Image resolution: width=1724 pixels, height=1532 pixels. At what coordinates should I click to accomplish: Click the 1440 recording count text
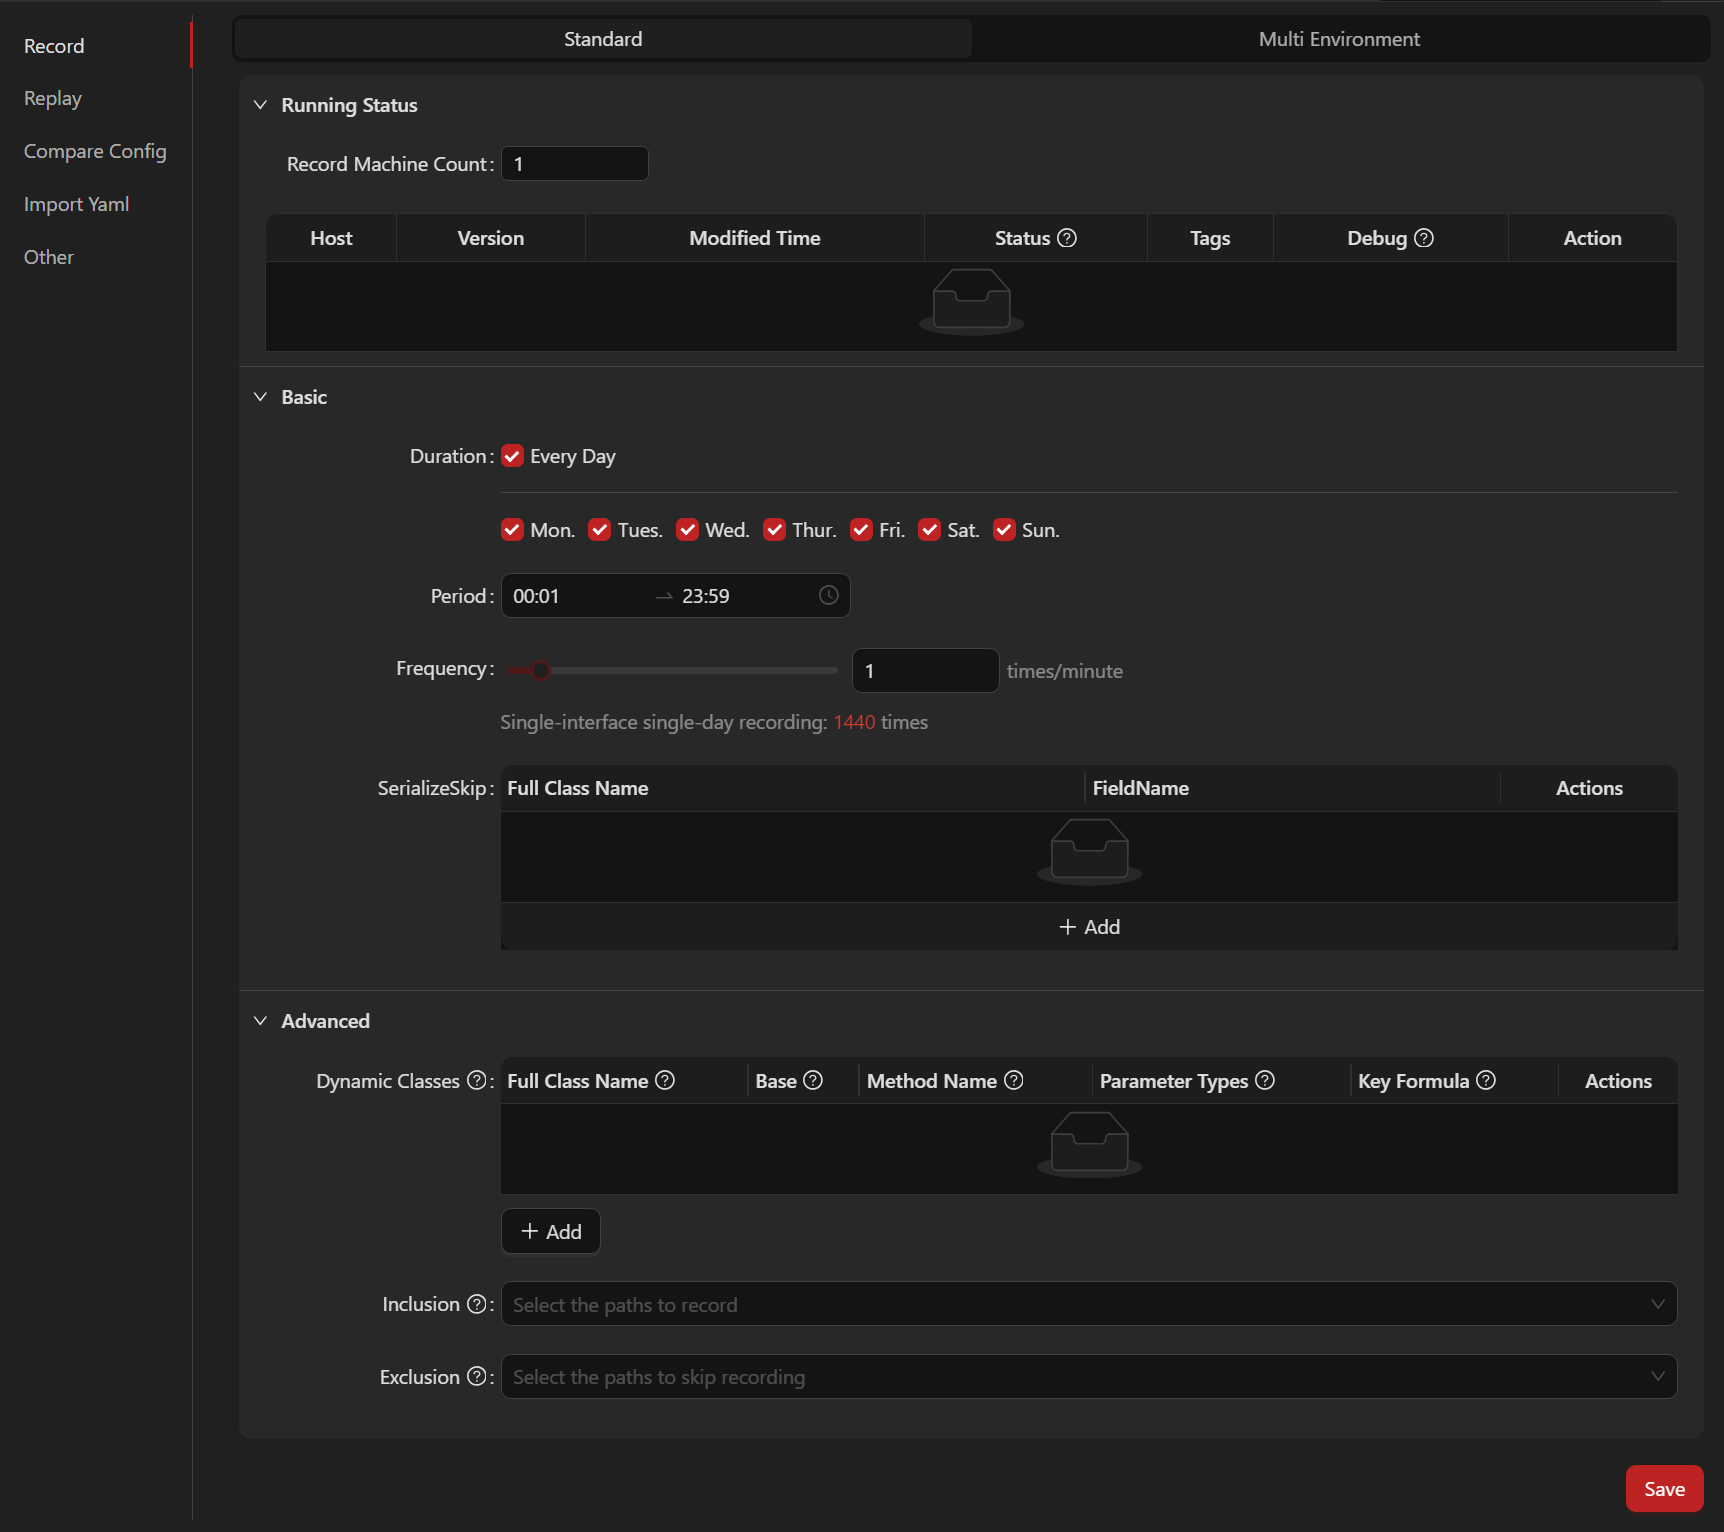[854, 722]
